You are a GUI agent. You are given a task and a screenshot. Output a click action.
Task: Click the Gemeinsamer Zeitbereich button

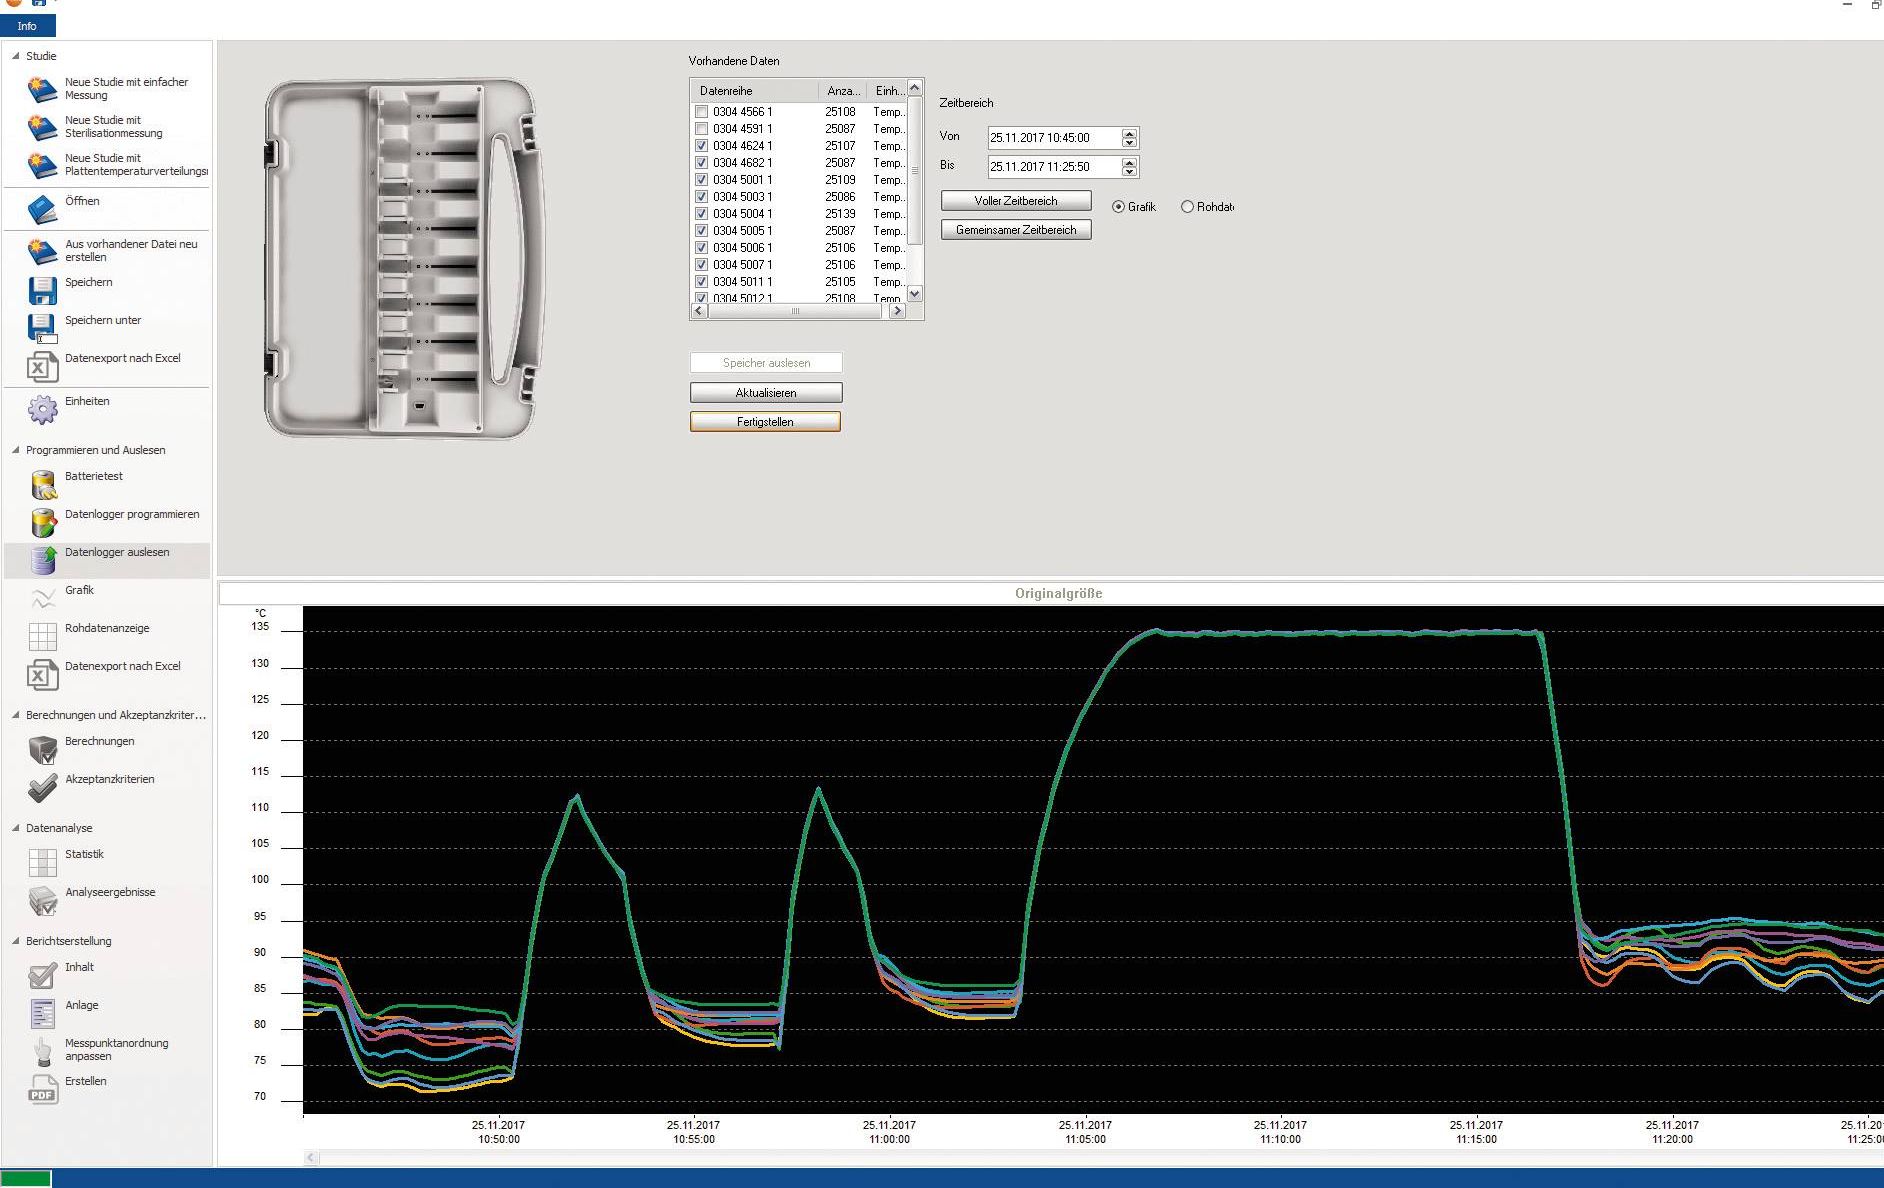pos(1016,230)
